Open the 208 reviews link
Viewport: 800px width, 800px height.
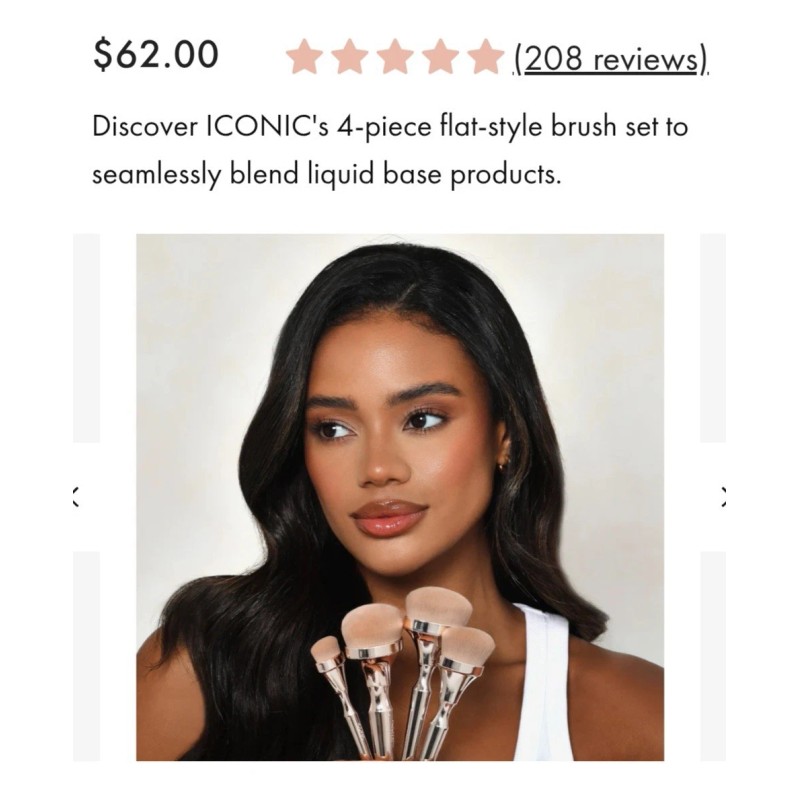tap(612, 59)
